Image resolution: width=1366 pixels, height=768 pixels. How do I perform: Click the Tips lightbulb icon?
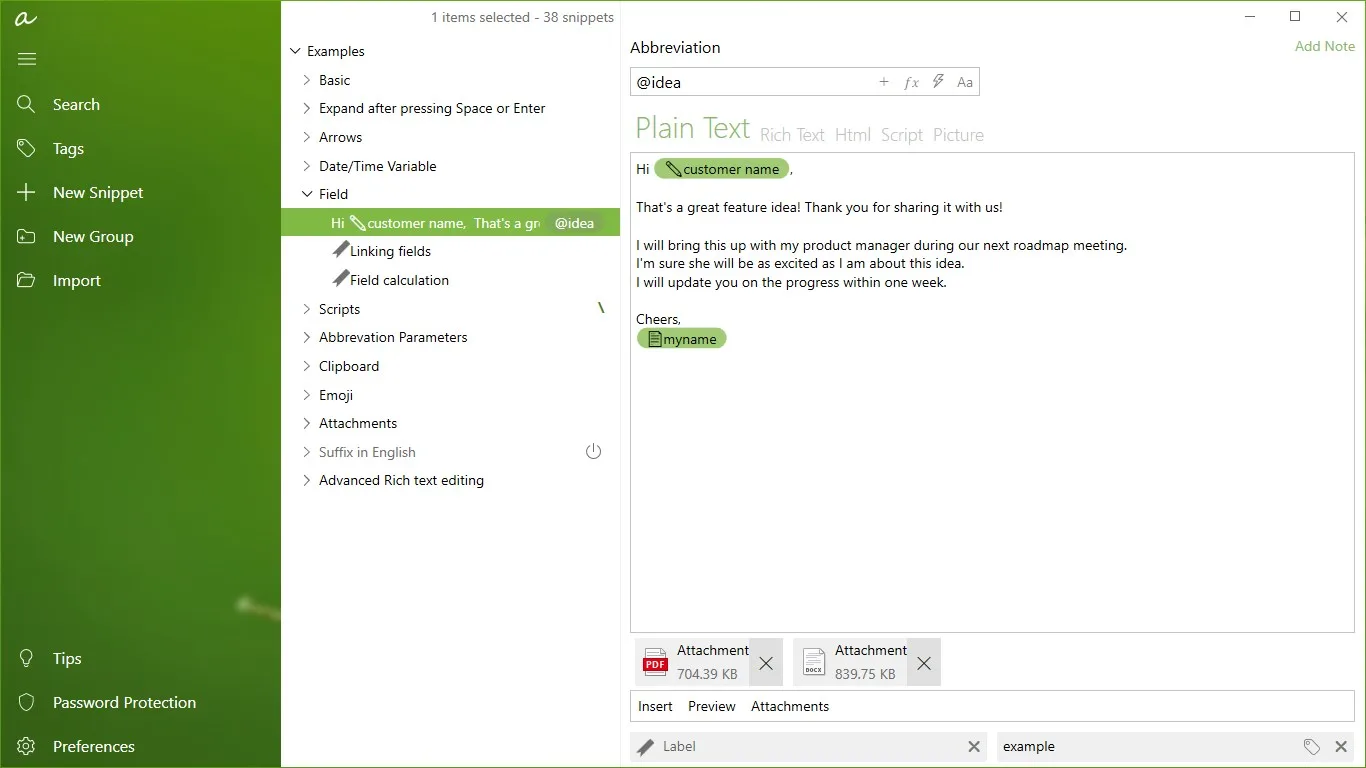tap(27, 658)
